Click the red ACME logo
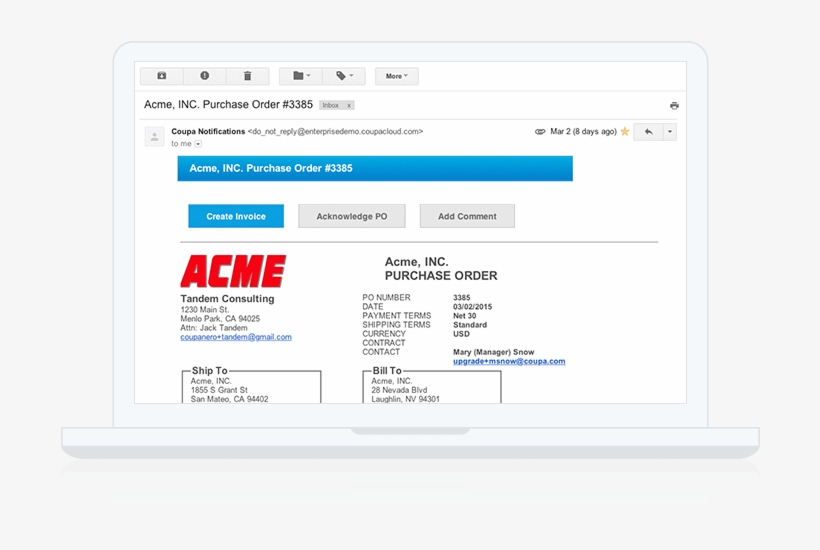Image resolution: width=820 pixels, height=550 pixels. 233,271
